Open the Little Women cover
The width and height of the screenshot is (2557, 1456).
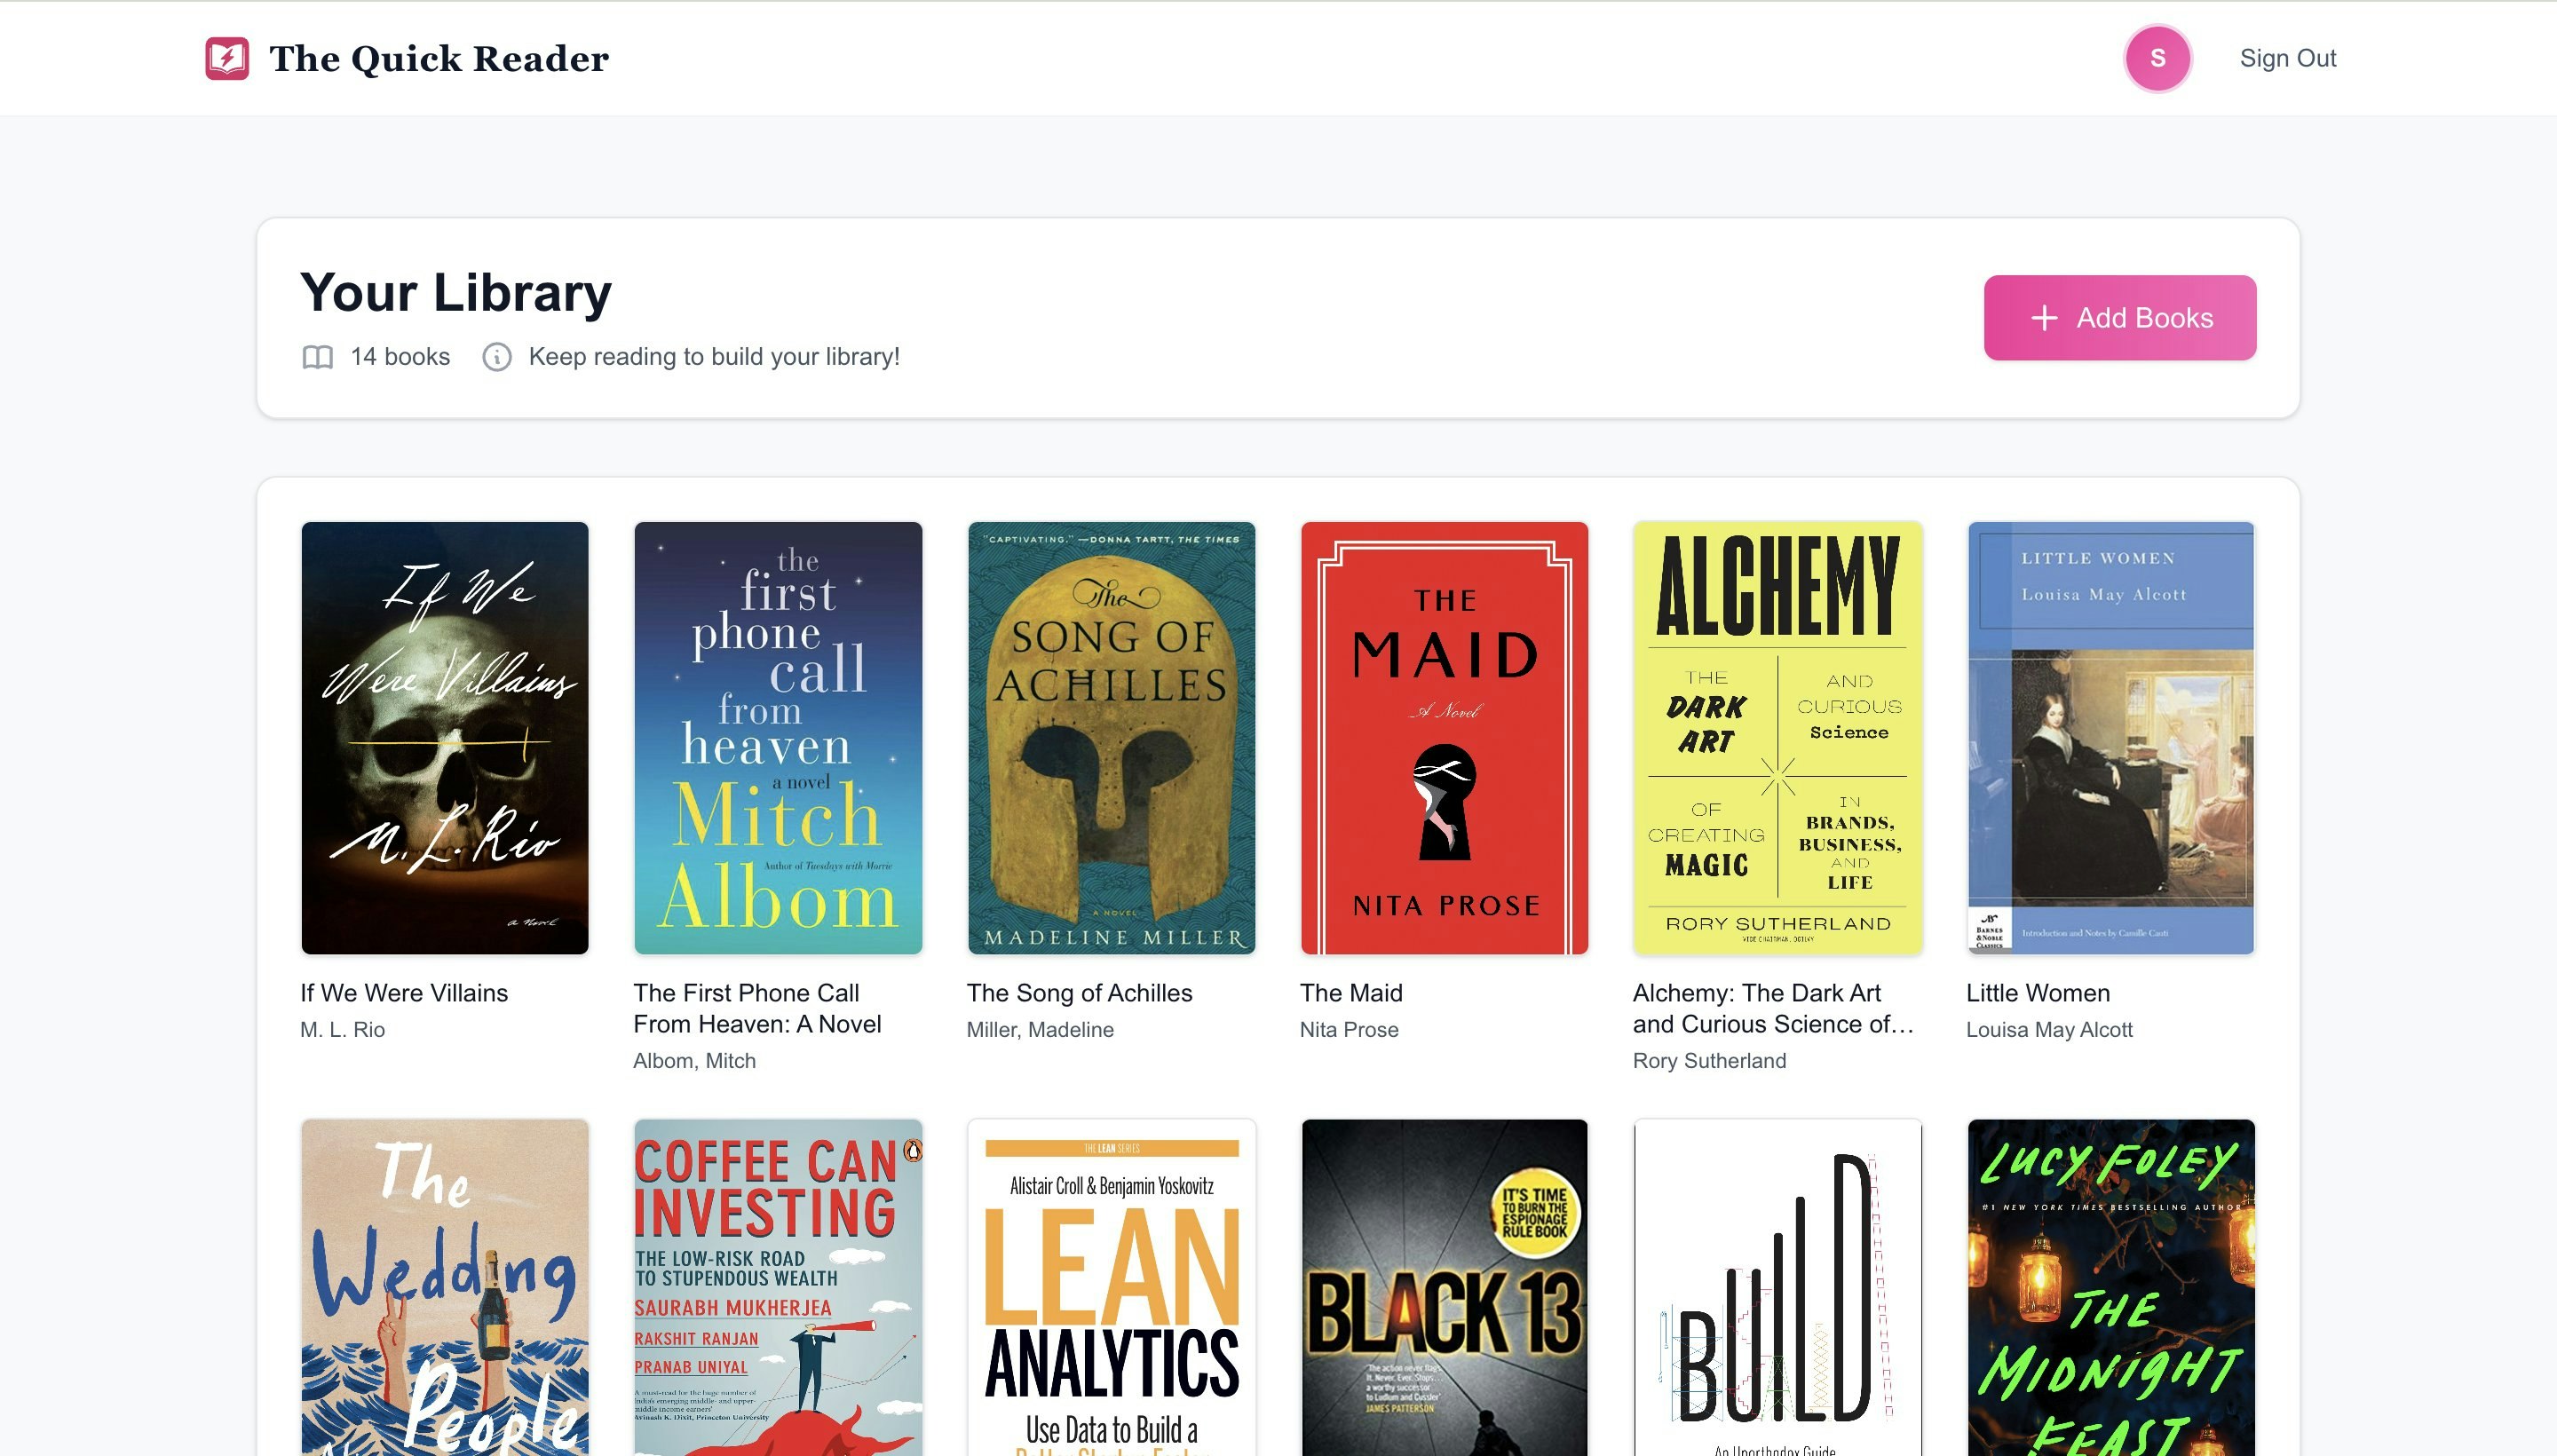pyautogui.click(x=2110, y=738)
